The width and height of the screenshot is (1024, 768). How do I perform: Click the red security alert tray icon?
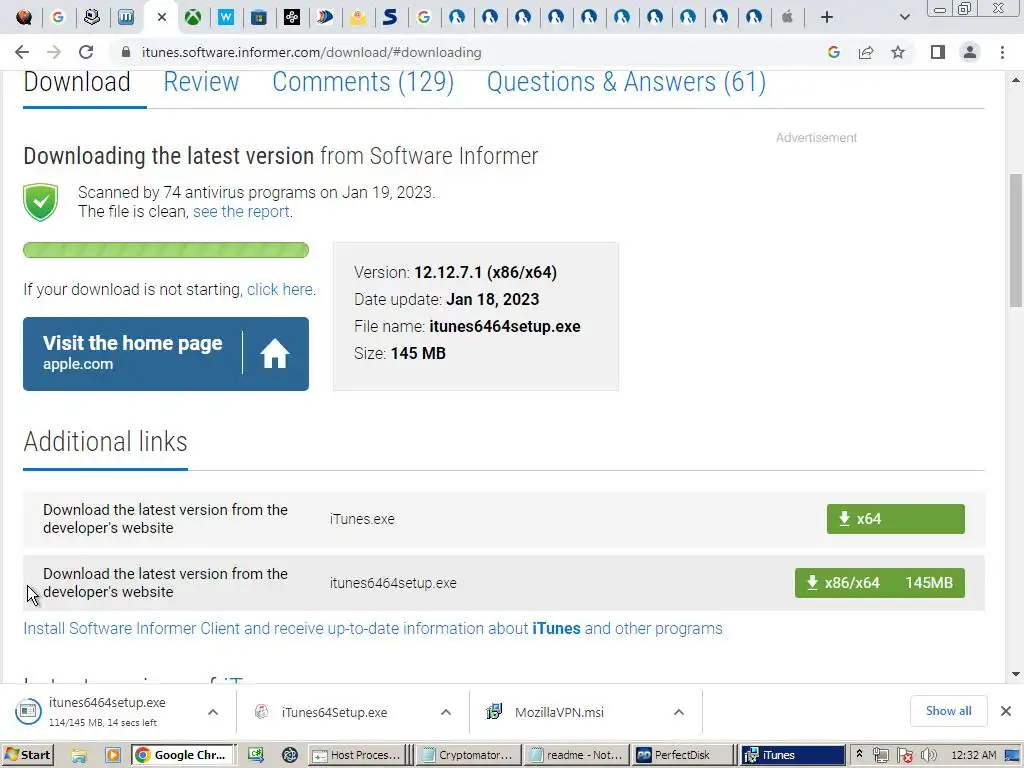(x=904, y=756)
